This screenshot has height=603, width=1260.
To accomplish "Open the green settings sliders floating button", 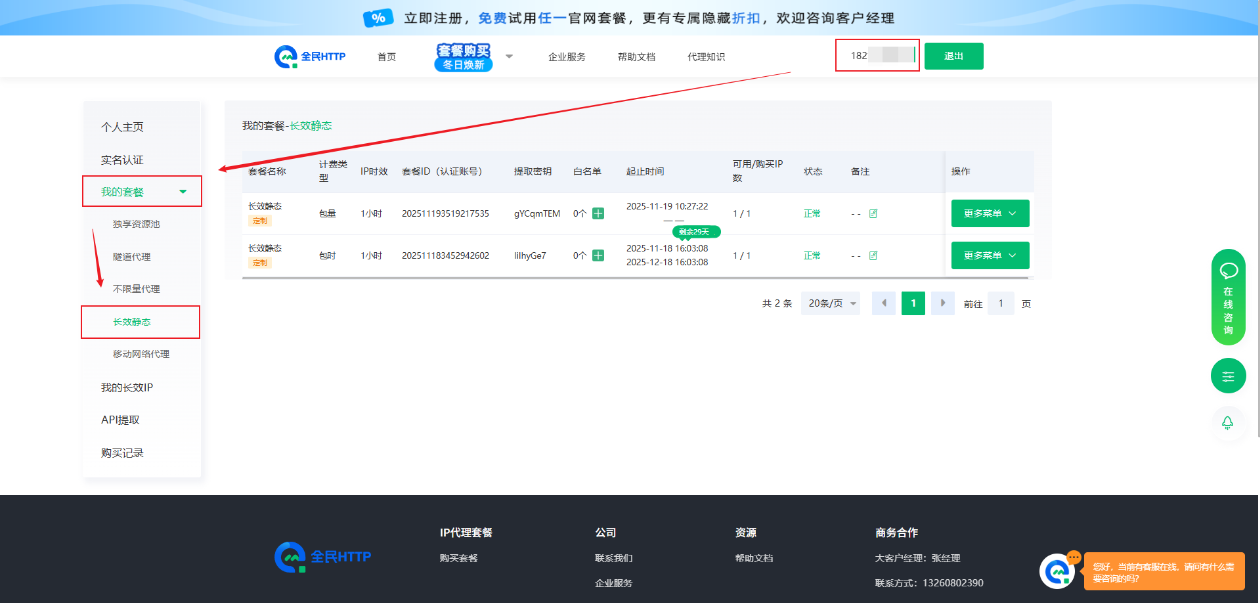I will point(1228,376).
